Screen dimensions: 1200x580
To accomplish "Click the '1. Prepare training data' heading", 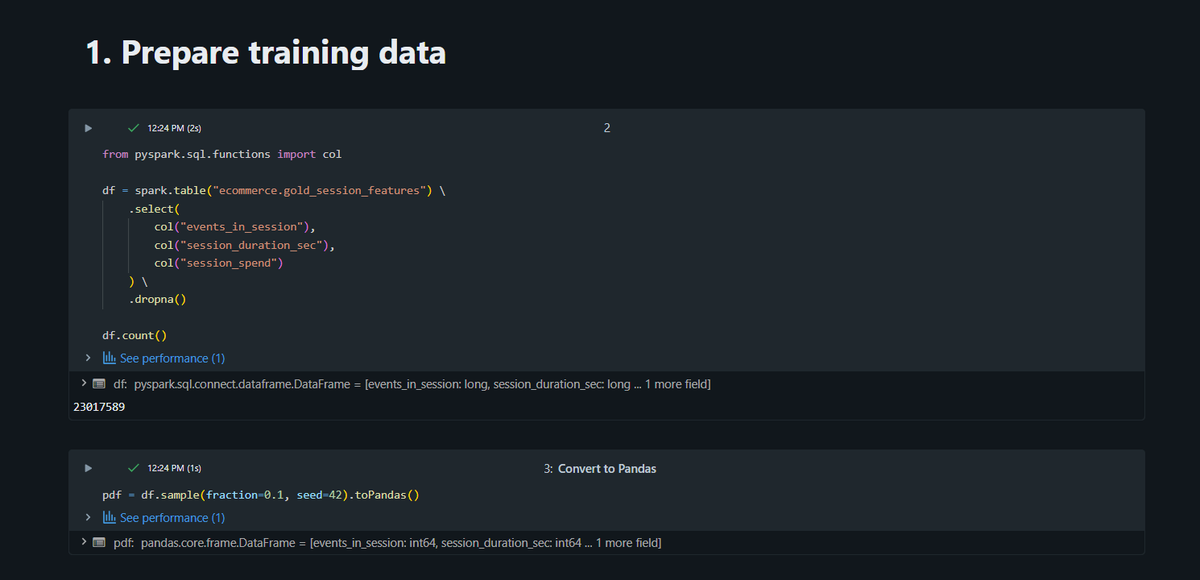I will pos(266,53).
